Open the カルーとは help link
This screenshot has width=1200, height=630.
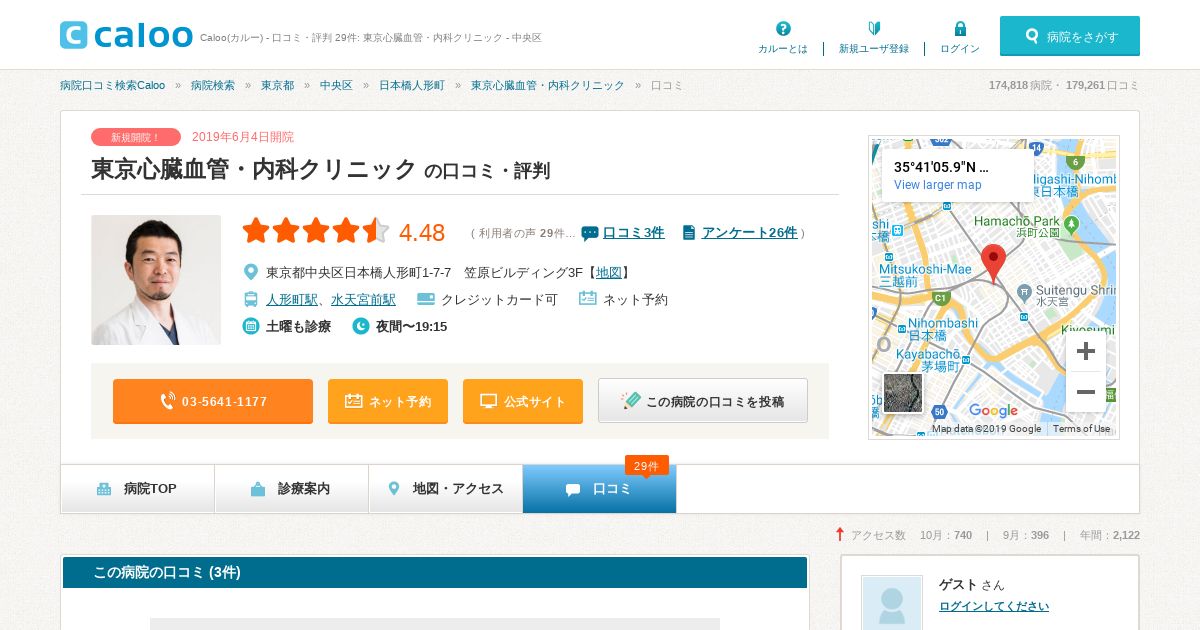[x=783, y=38]
